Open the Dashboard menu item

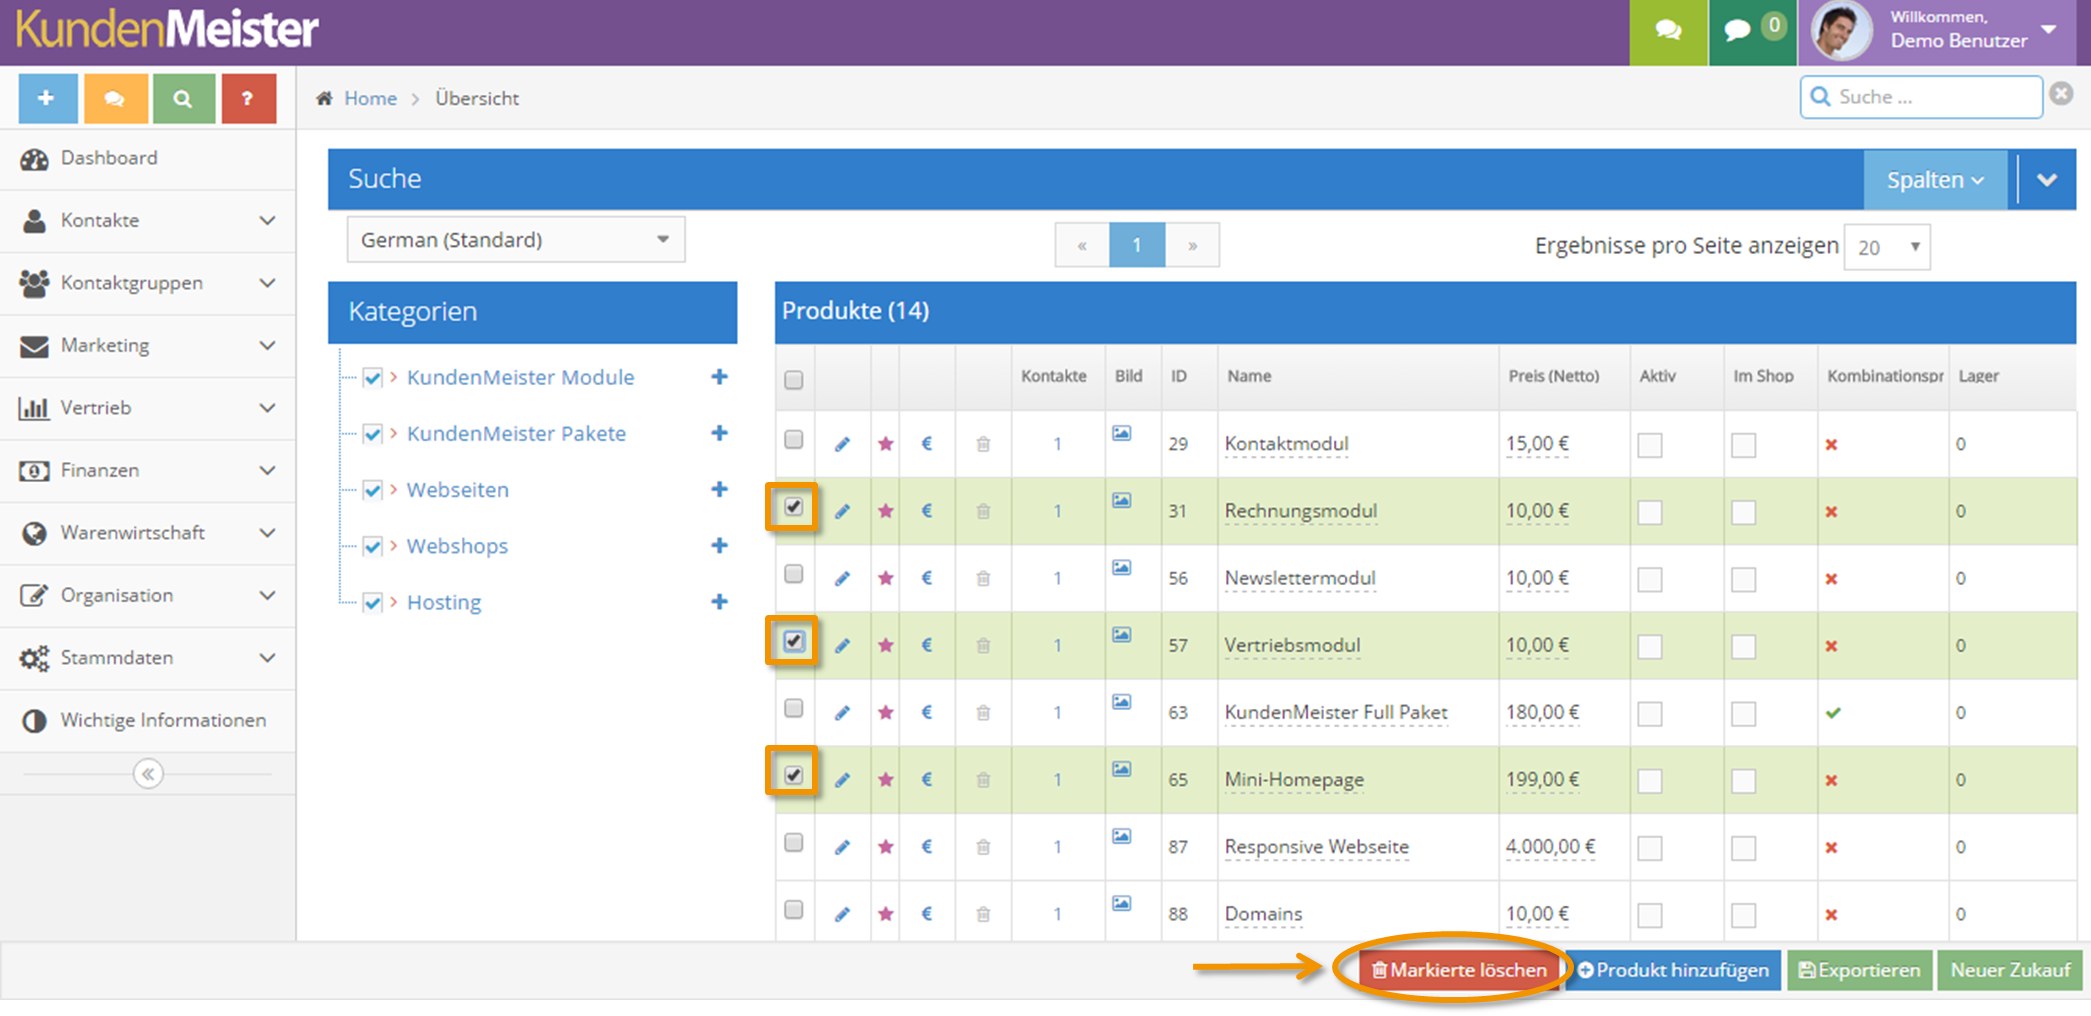click(148, 158)
